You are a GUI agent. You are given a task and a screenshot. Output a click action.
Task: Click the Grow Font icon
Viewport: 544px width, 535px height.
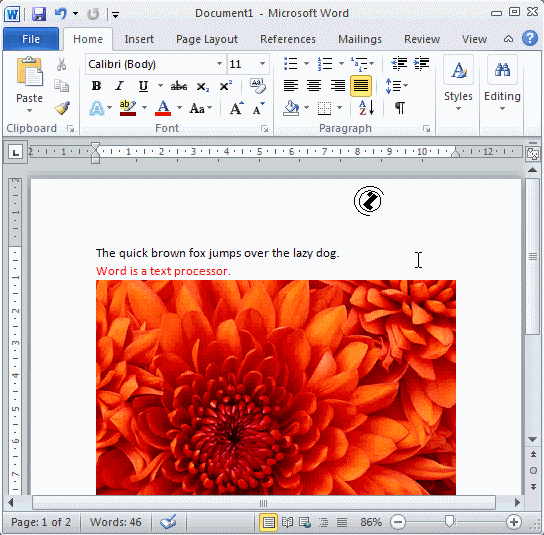point(237,108)
